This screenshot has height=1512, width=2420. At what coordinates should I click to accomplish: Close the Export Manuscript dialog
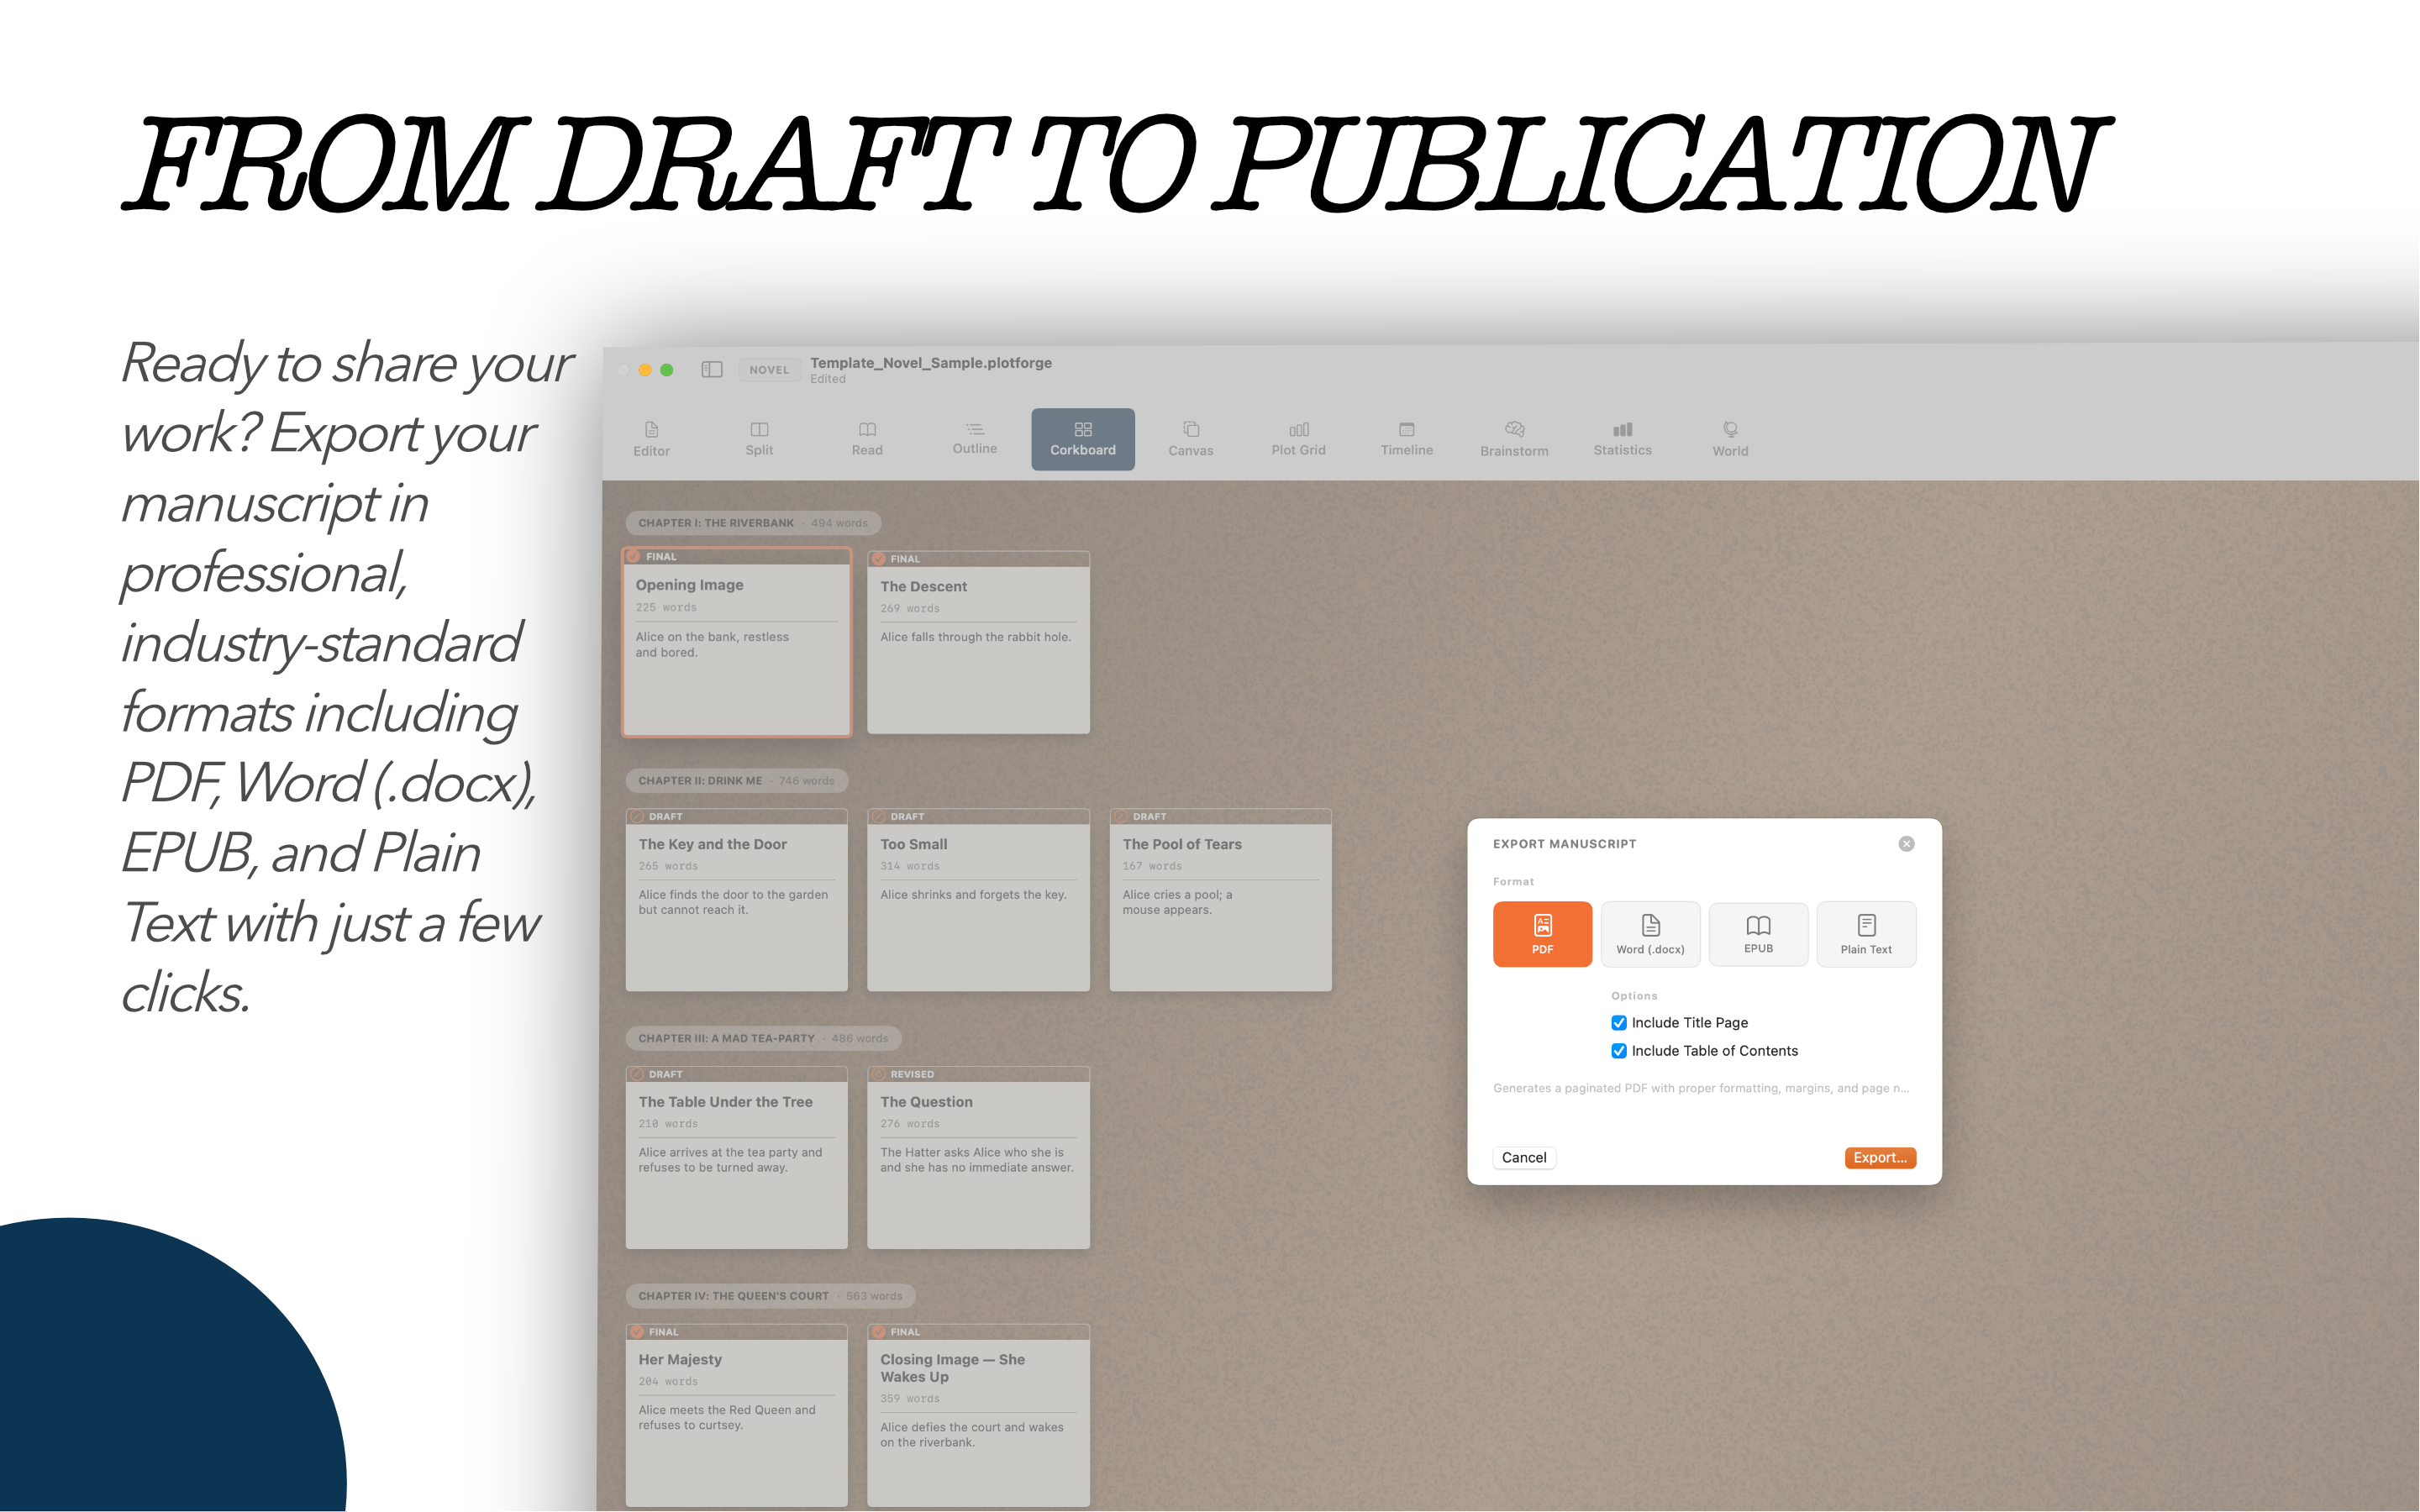1906,844
